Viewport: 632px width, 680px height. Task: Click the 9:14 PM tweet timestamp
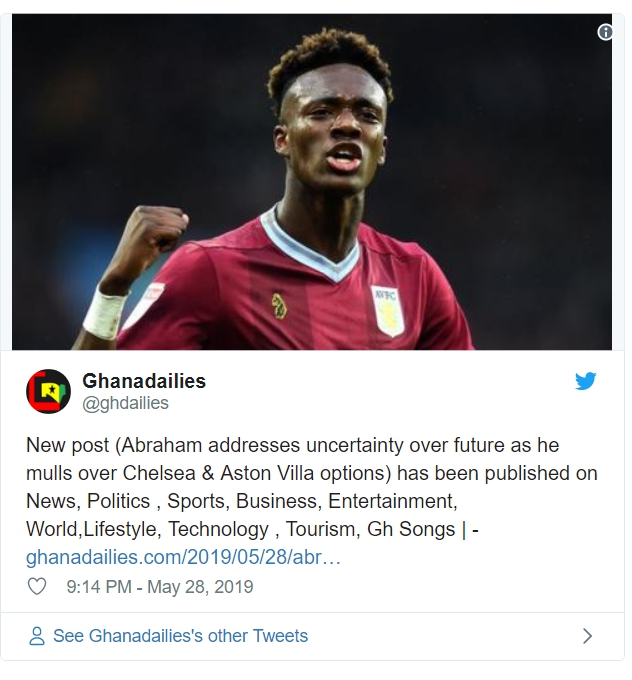coord(98,587)
